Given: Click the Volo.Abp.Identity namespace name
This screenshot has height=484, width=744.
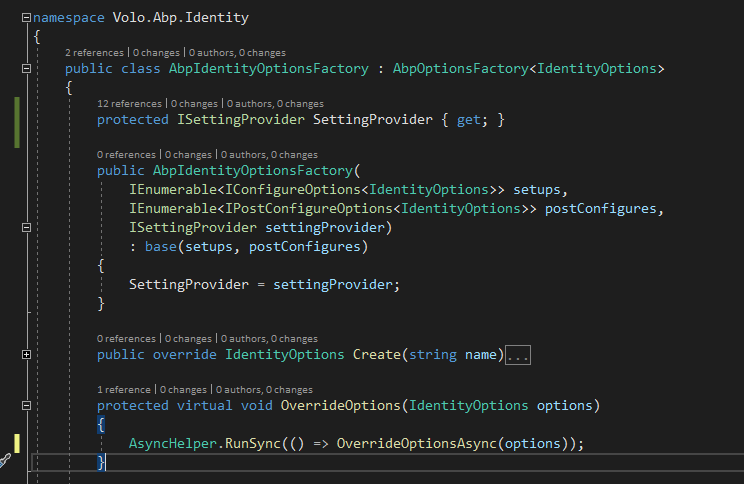Looking at the screenshot, I should click(181, 18).
